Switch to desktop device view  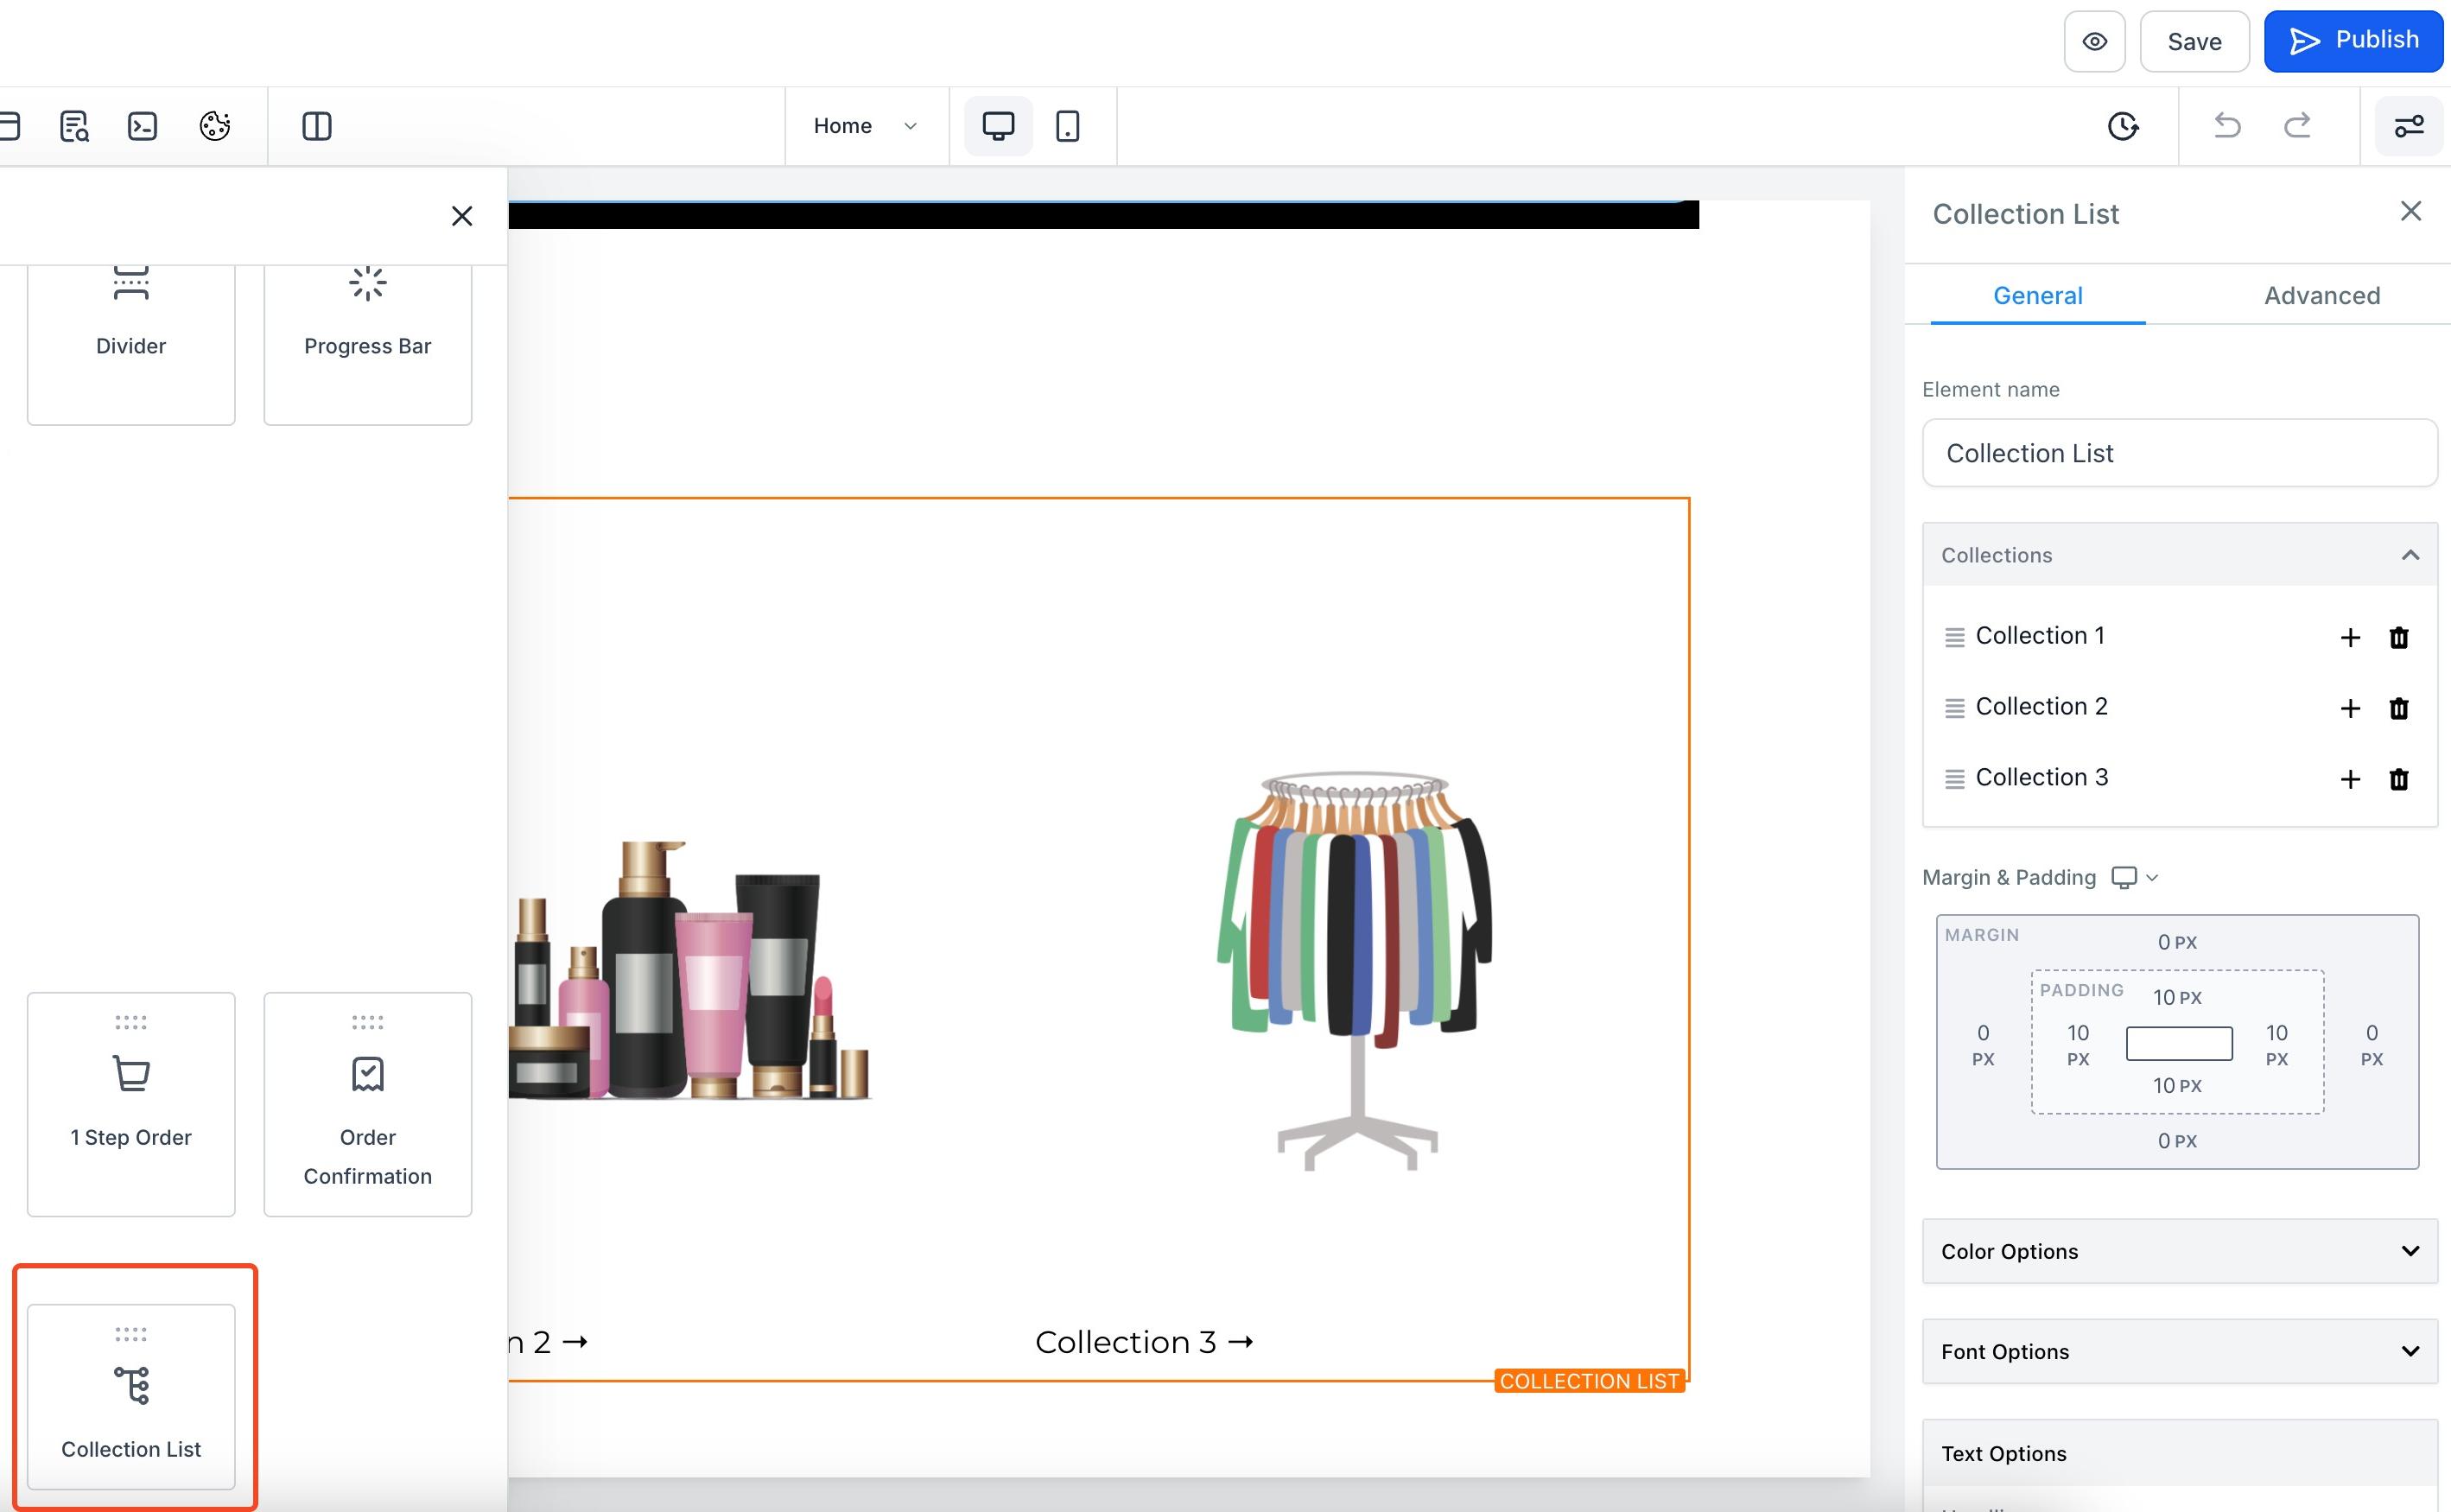point(998,126)
